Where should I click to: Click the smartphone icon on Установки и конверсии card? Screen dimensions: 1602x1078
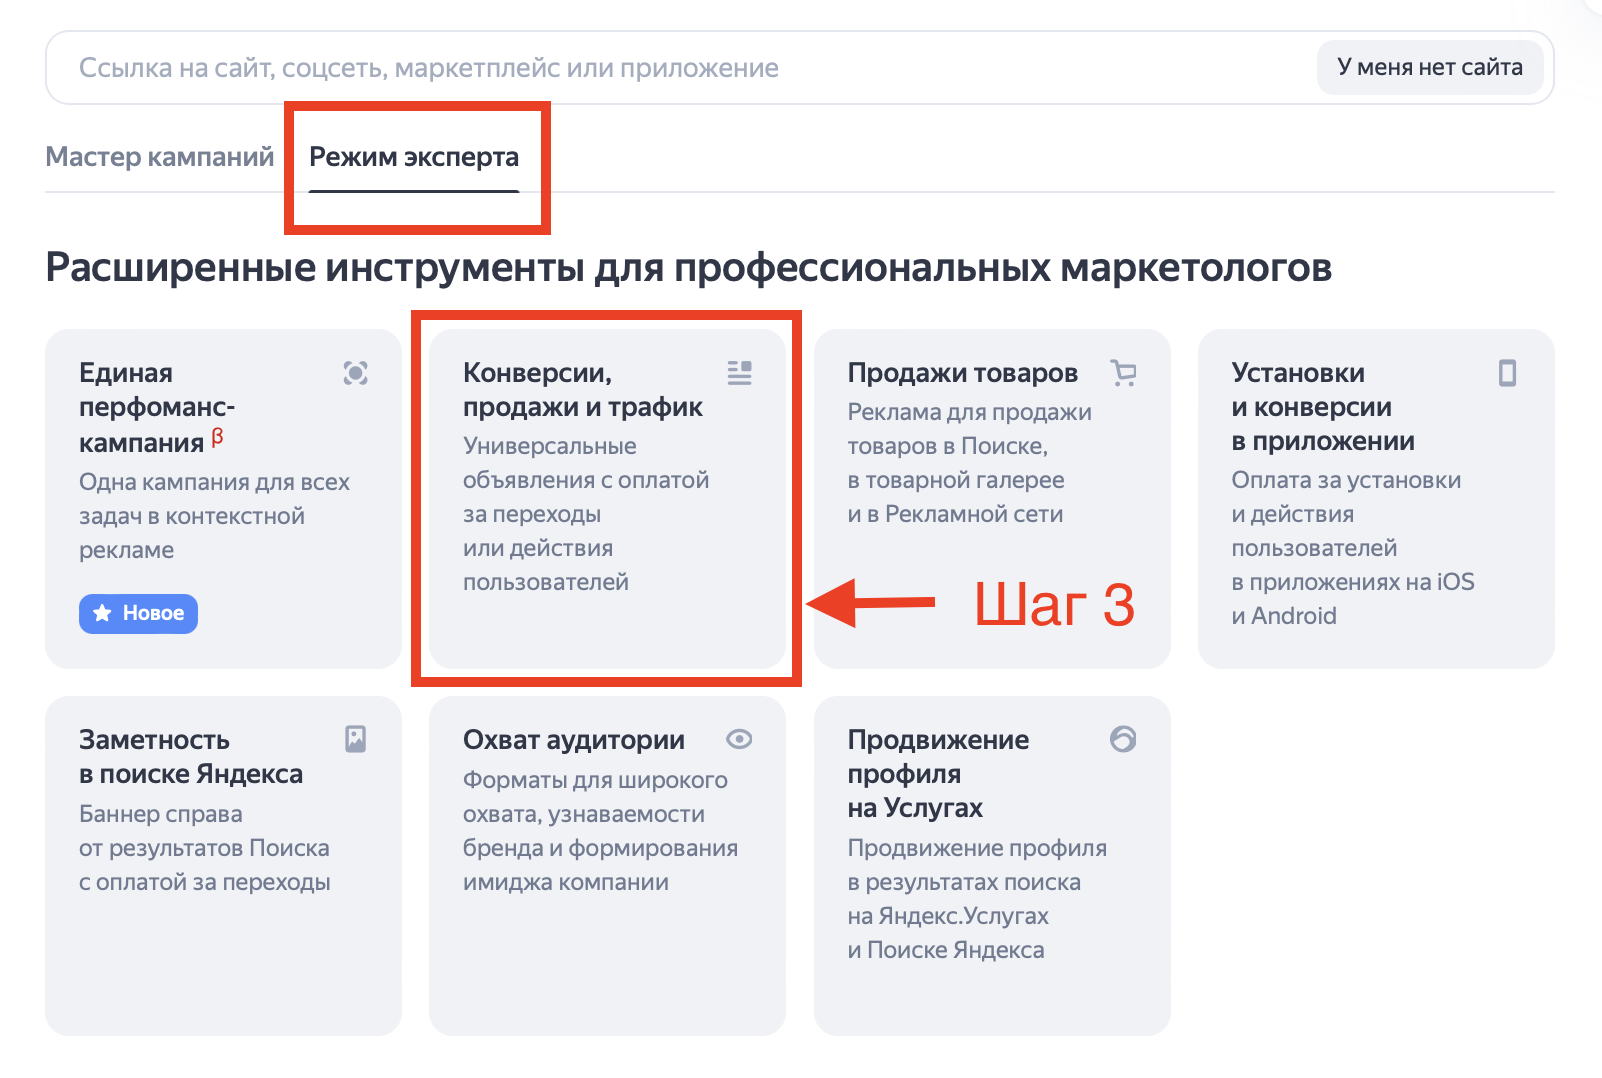click(x=1507, y=373)
